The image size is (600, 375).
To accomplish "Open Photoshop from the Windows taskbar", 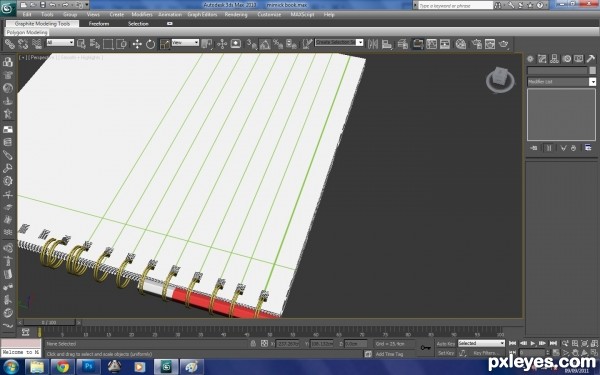I will point(89,367).
